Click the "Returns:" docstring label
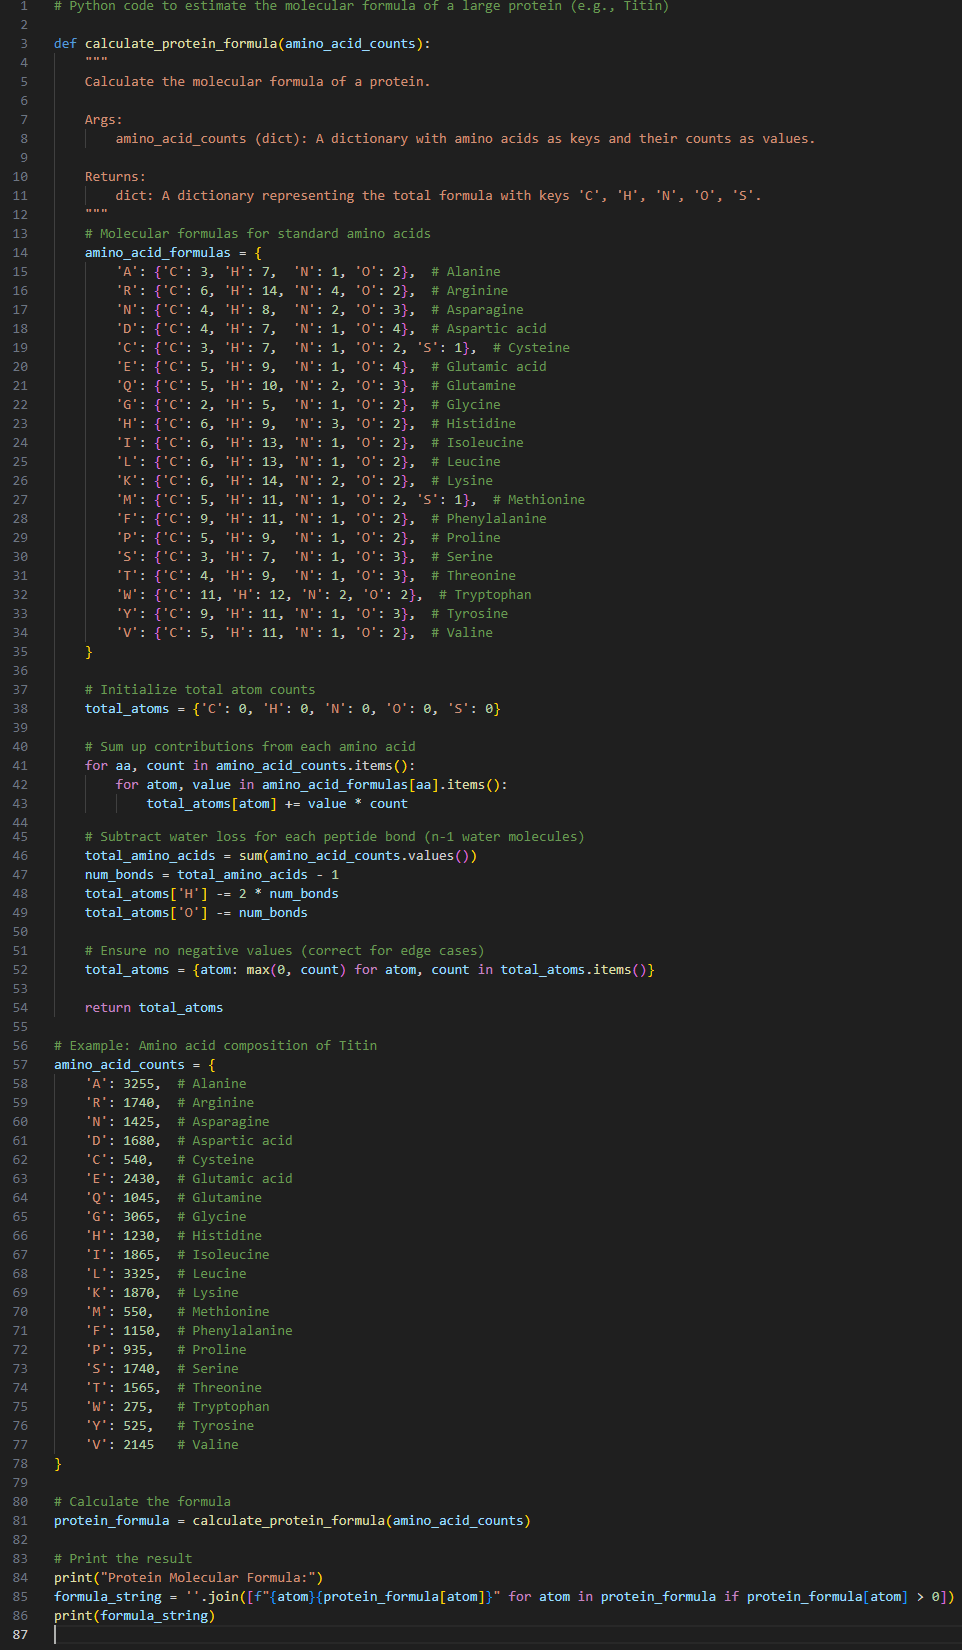 tap(114, 177)
